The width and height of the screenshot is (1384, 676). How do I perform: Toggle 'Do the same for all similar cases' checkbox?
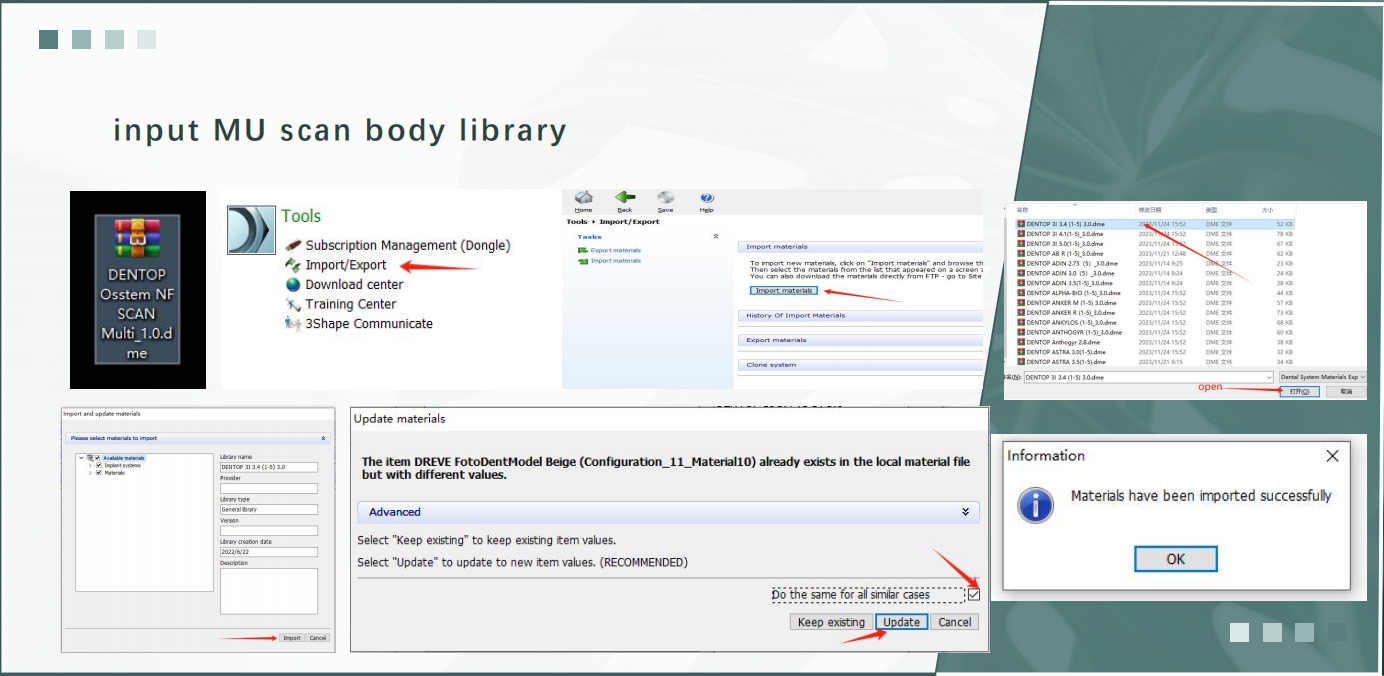click(x=973, y=594)
